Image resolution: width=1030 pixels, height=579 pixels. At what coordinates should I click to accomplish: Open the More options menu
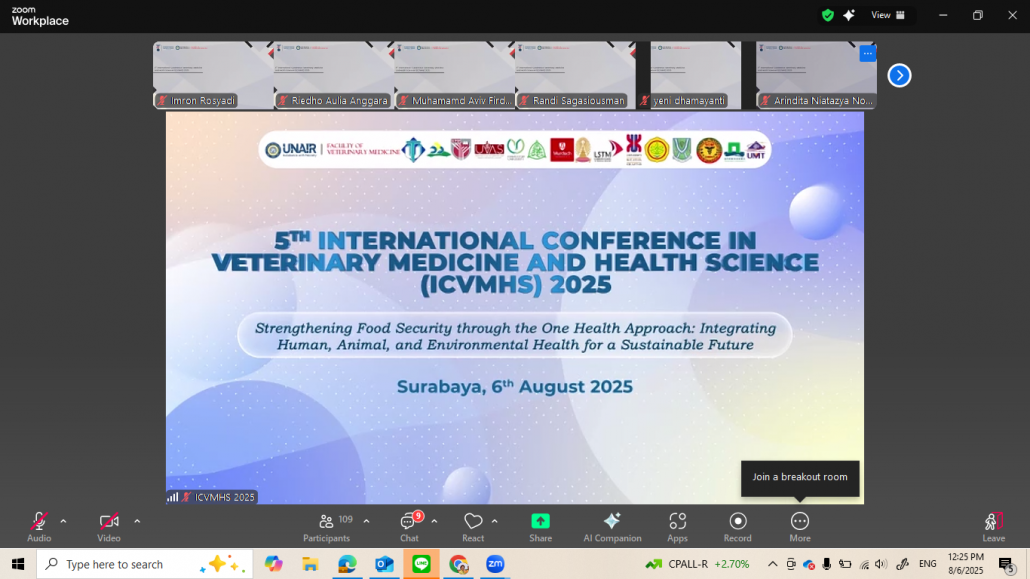coord(799,527)
